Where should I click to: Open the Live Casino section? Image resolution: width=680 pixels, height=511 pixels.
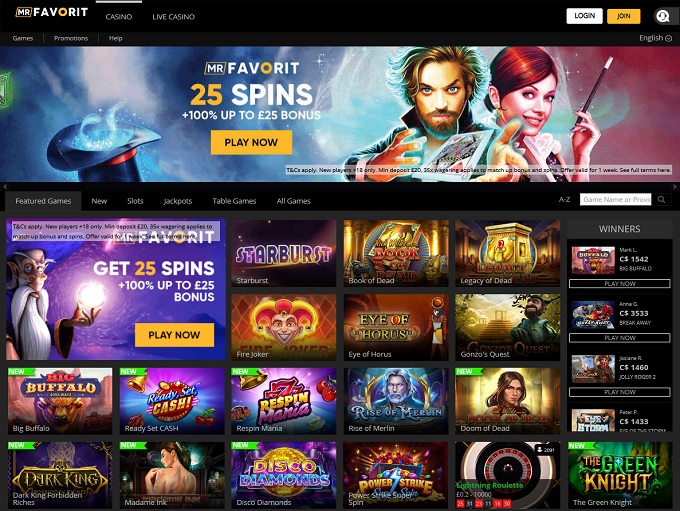tap(173, 16)
